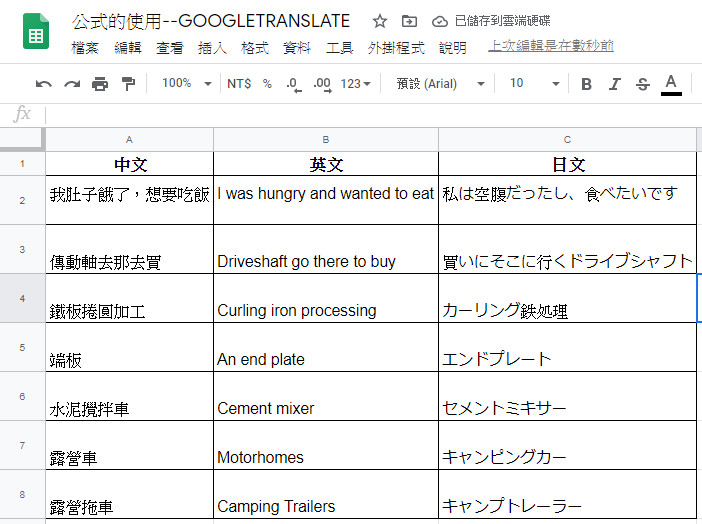The width and height of the screenshot is (702, 524).
Task: Redo the last action
Action: 72,84
